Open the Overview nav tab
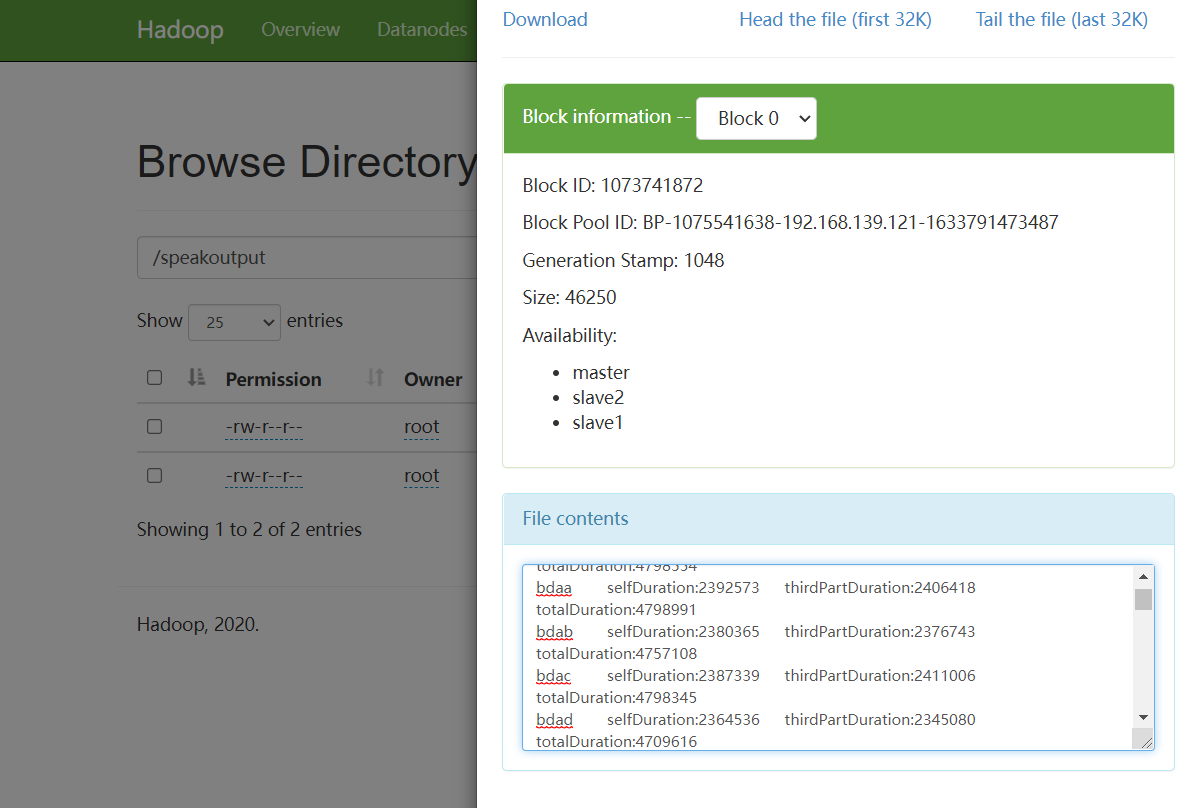This screenshot has width=1199, height=808. click(x=301, y=30)
